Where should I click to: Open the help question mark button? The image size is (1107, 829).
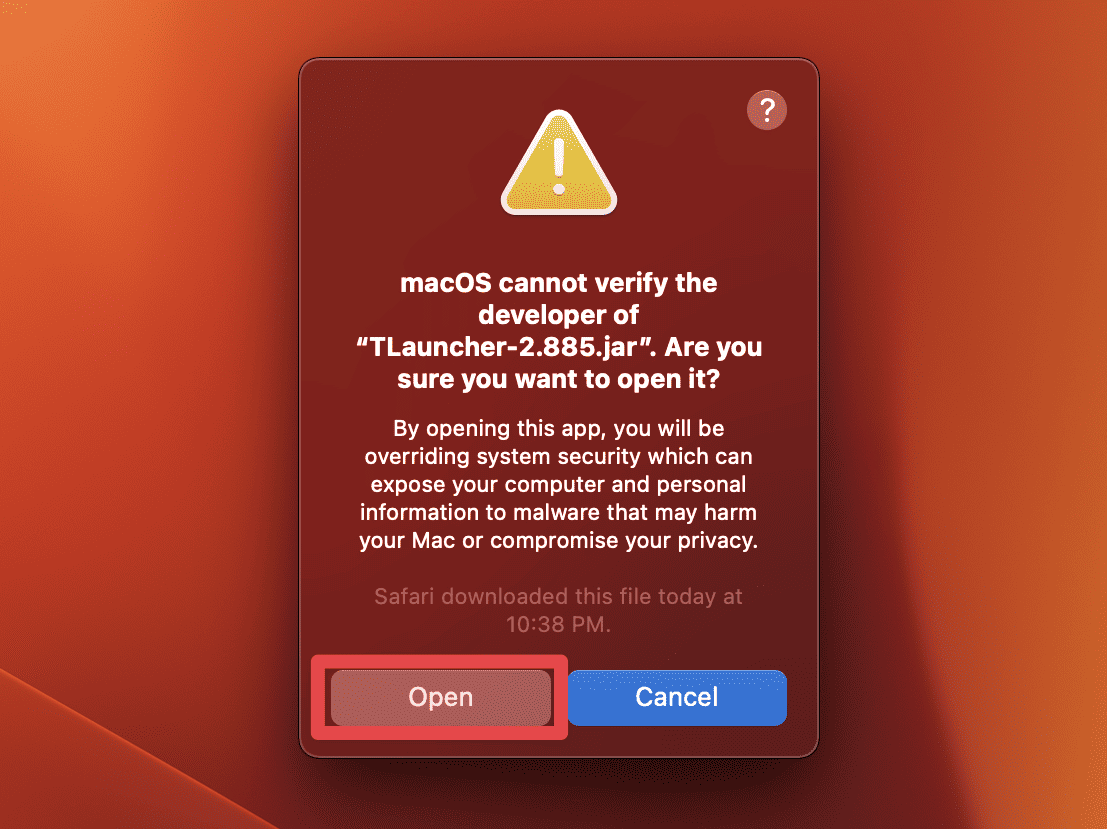click(x=767, y=110)
